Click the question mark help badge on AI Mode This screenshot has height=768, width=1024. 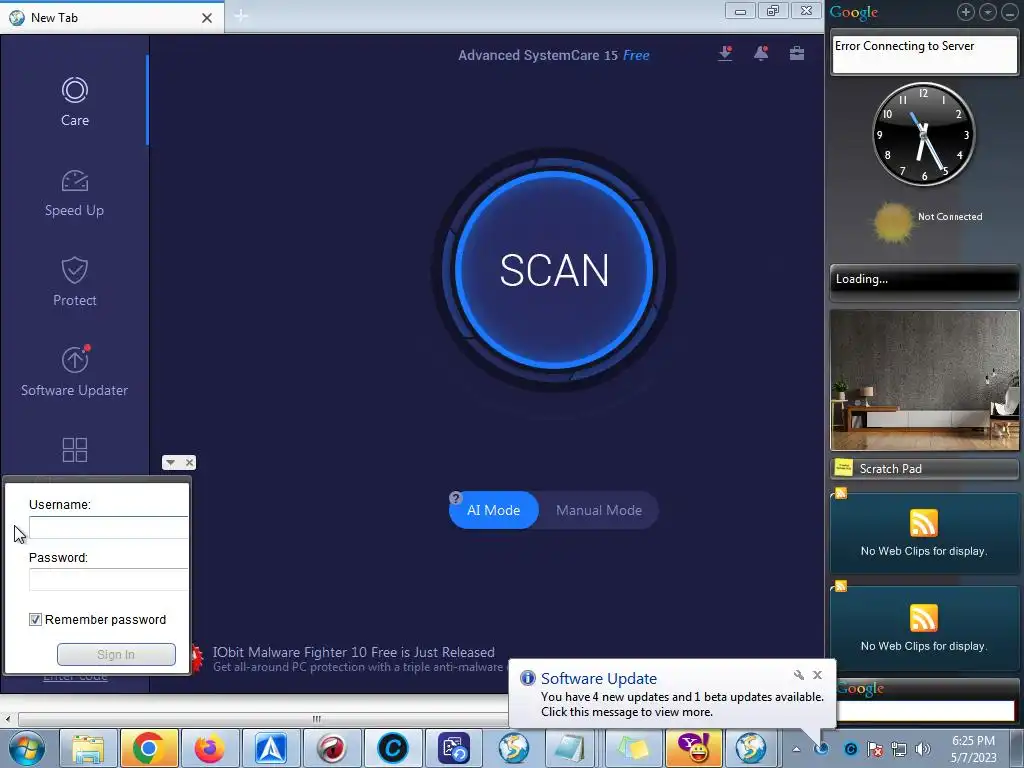click(456, 498)
